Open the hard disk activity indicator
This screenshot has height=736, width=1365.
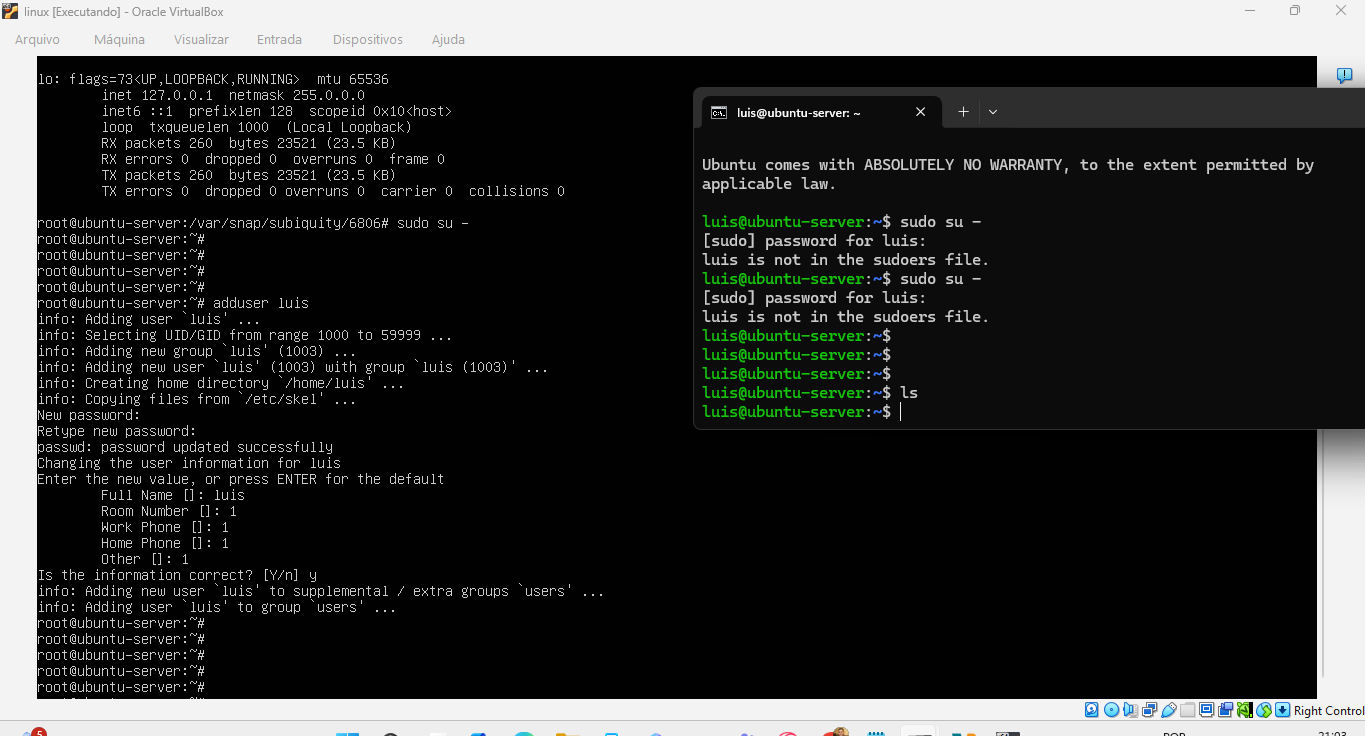[x=1093, y=710]
